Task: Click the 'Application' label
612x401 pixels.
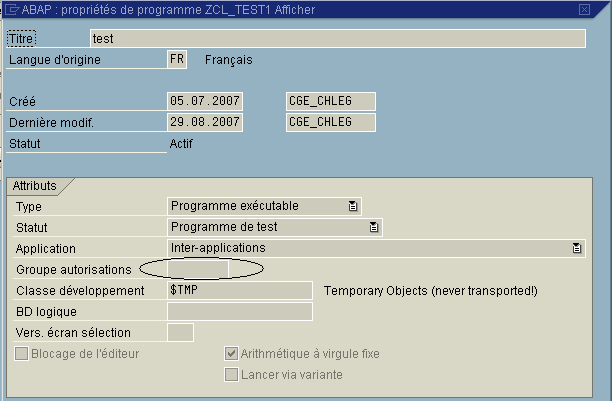Action: [x=46, y=249]
